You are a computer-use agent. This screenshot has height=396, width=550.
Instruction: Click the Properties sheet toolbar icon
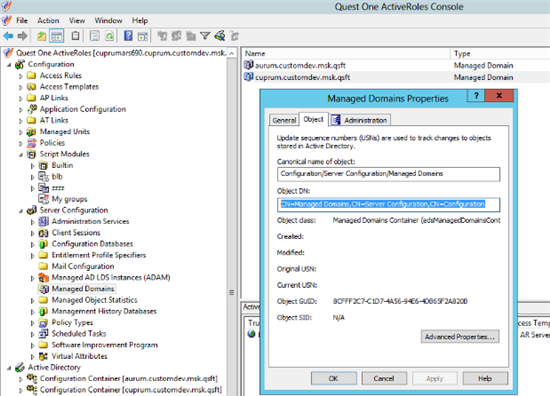pos(94,36)
